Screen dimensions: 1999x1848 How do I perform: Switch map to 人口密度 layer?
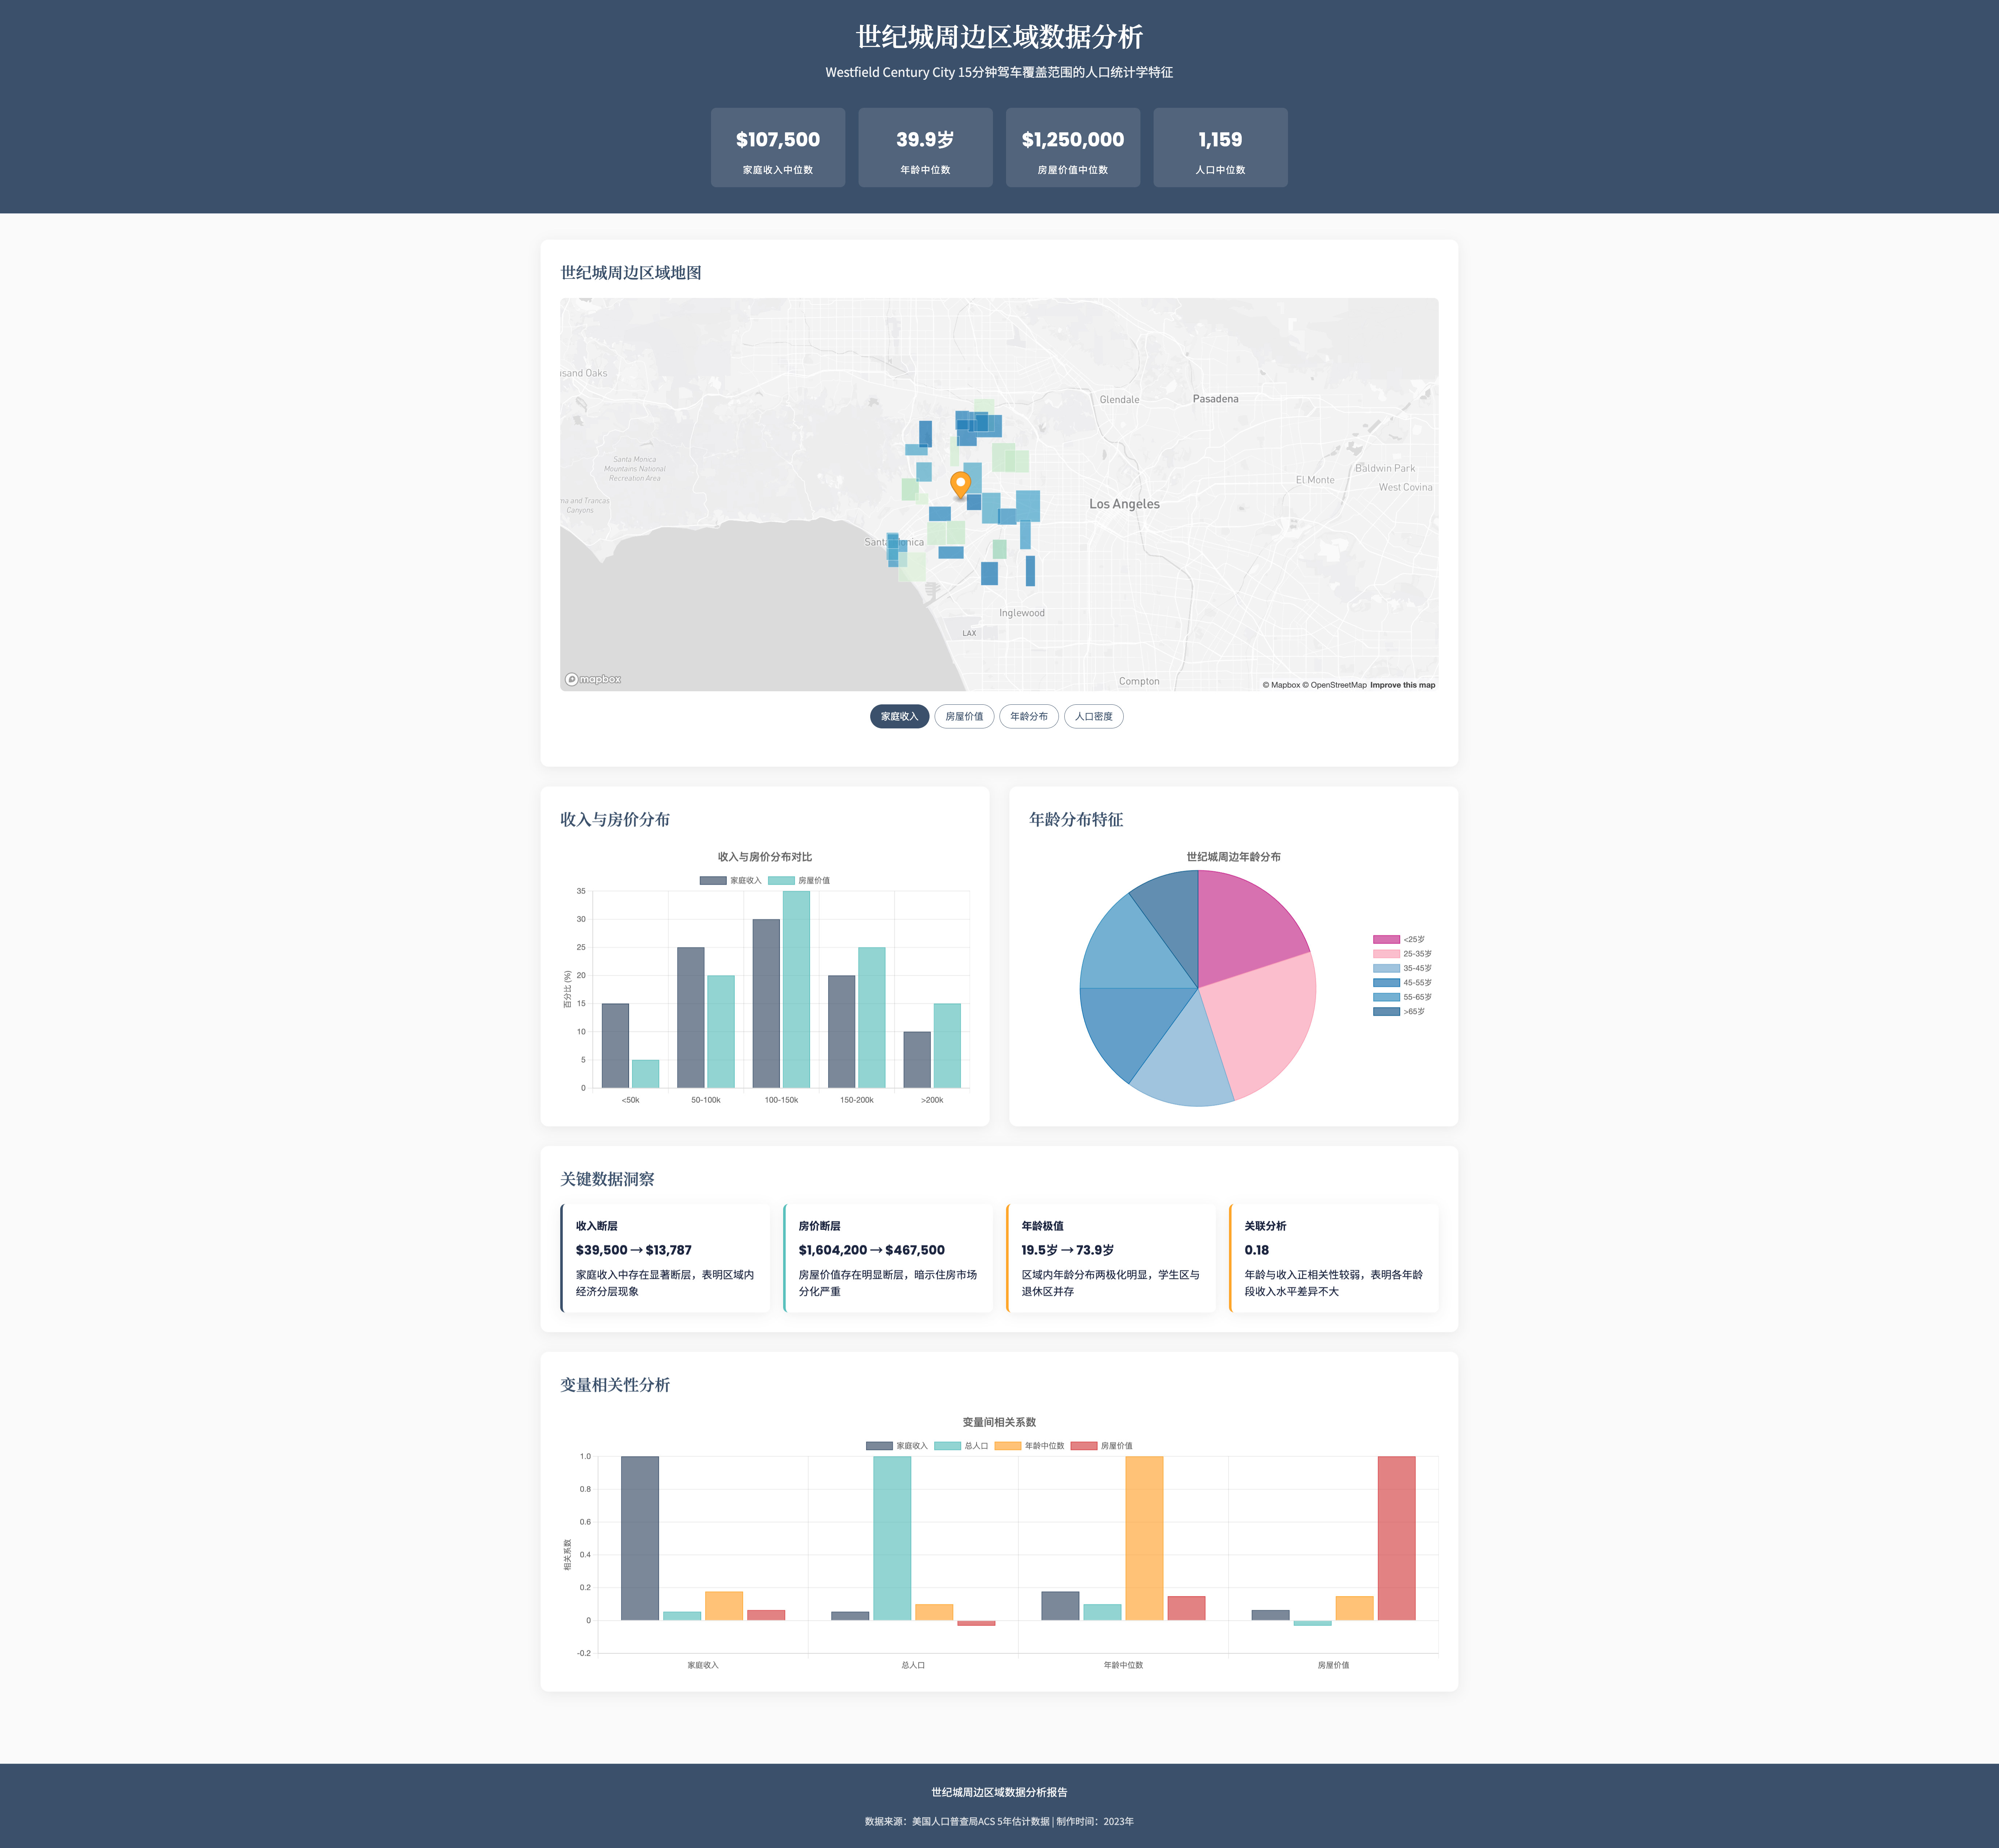click(1094, 716)
